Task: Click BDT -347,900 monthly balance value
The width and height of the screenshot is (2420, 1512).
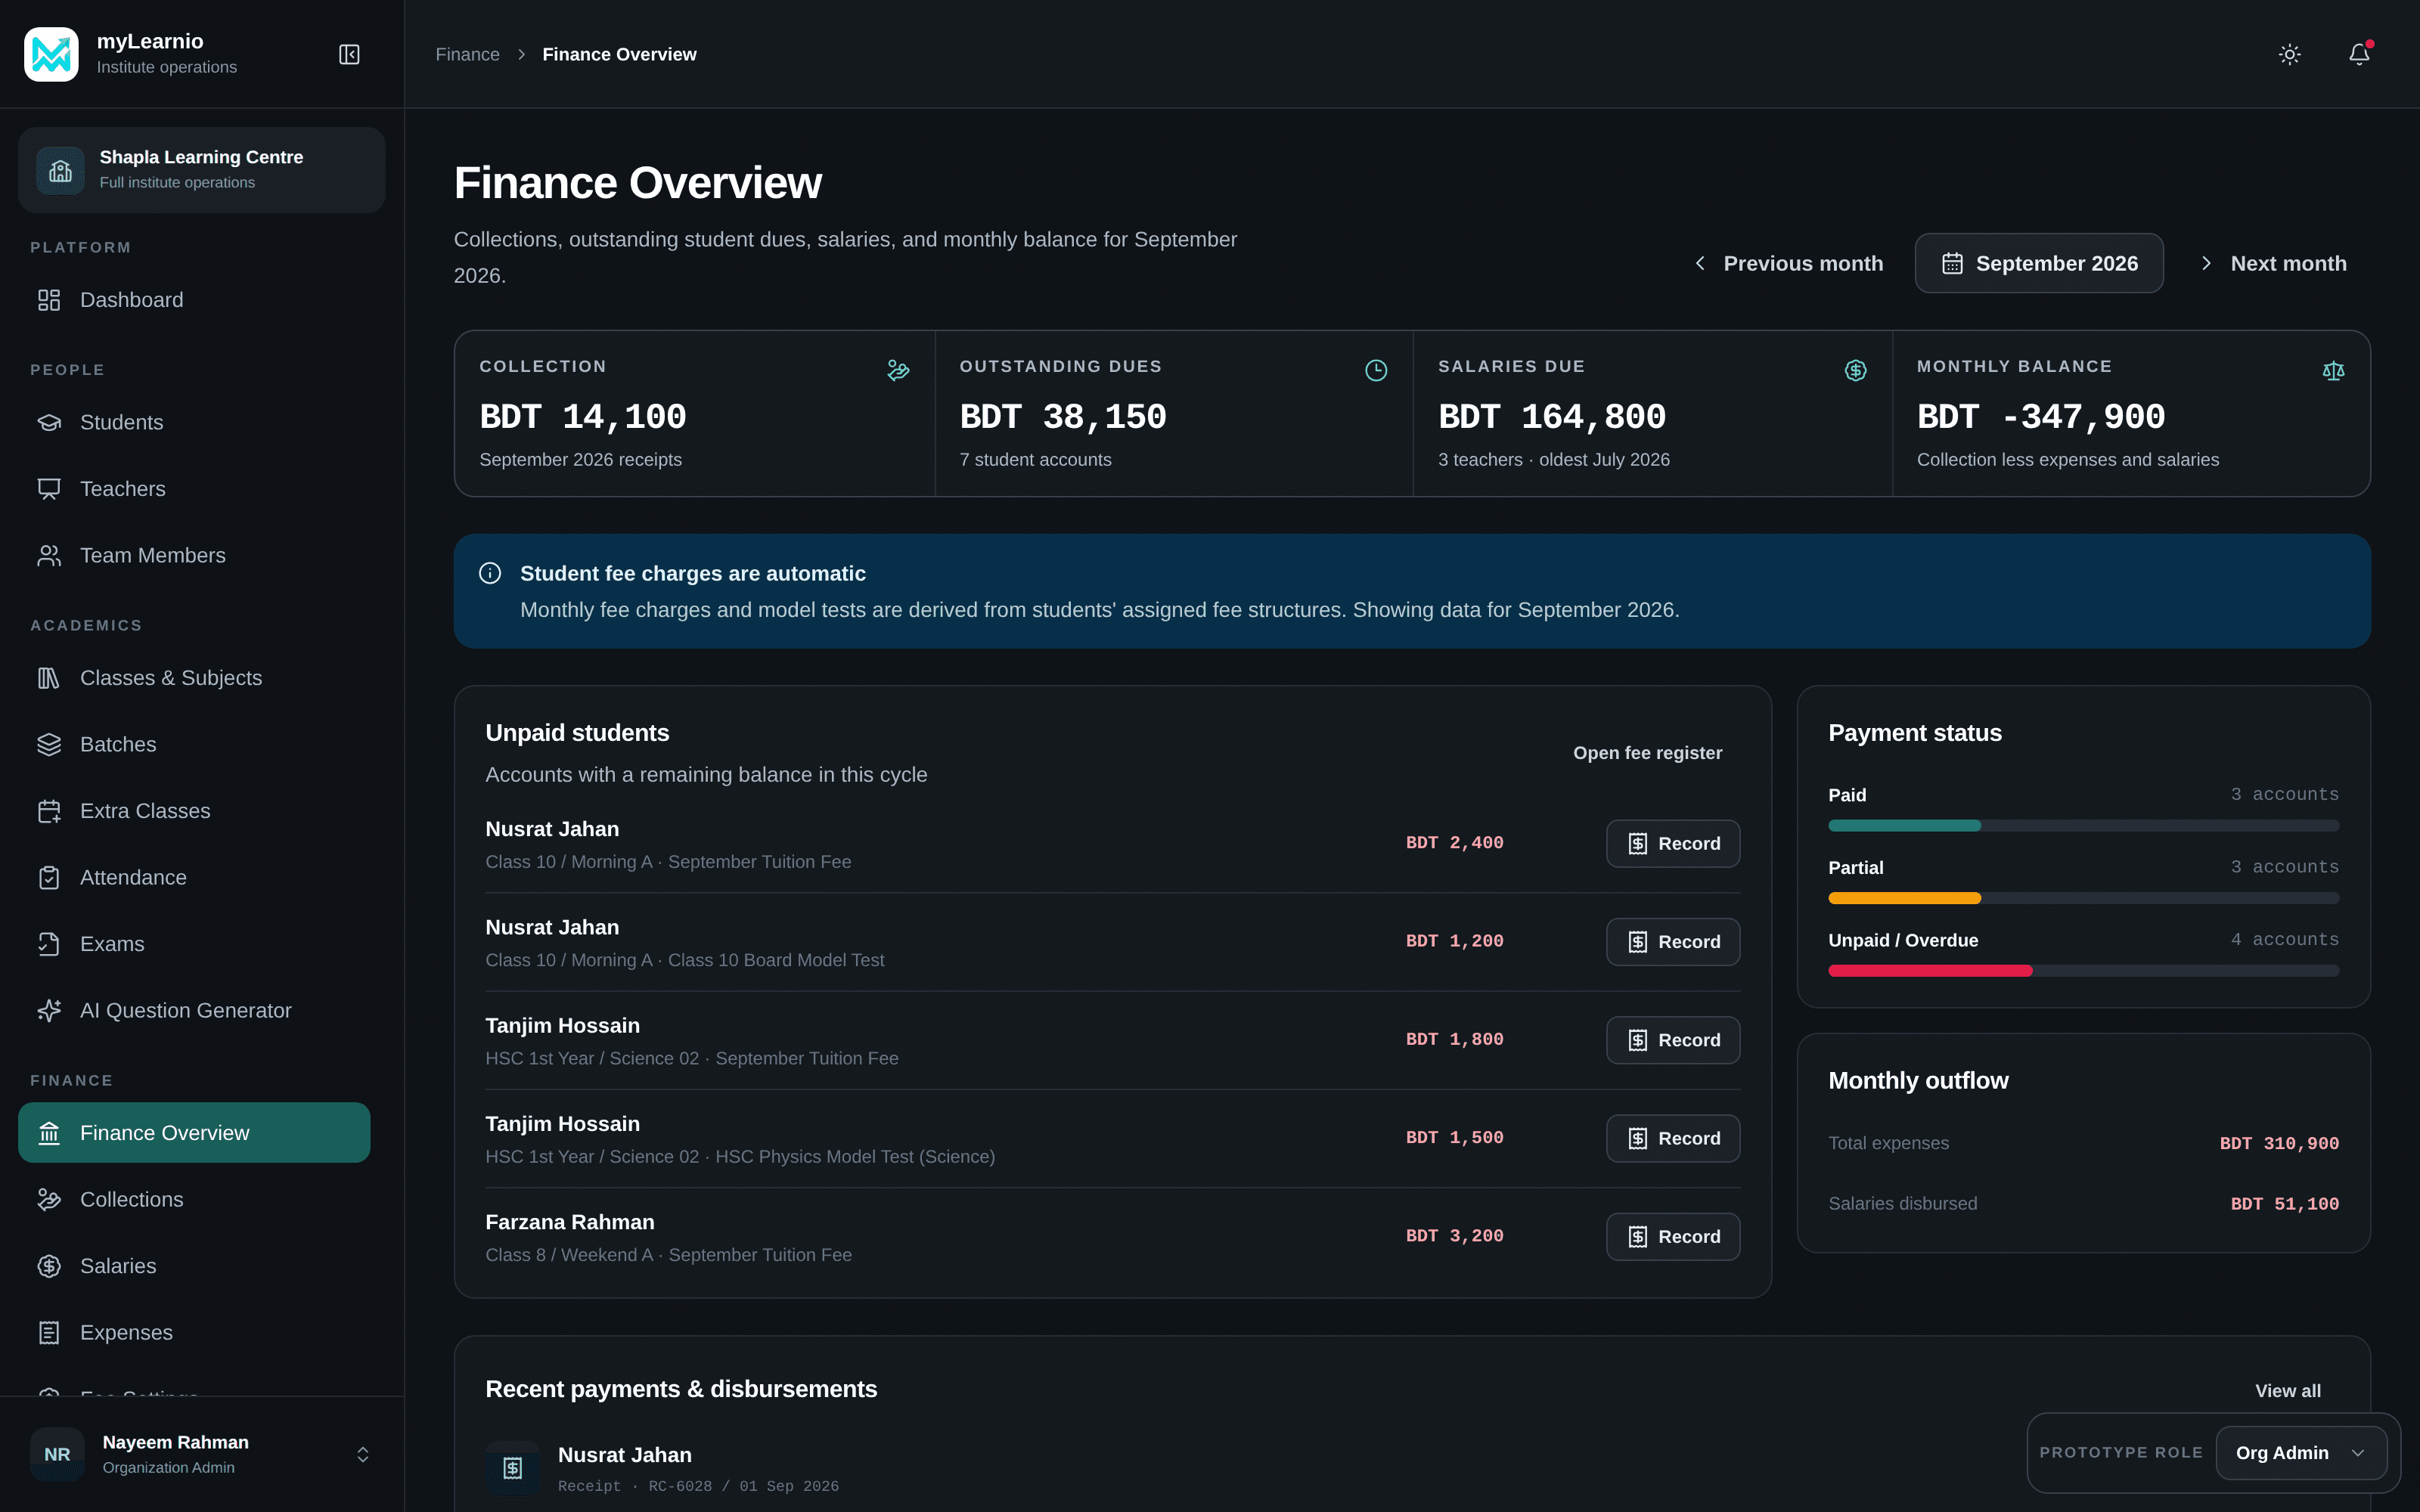Action: tap(2041, 417)
